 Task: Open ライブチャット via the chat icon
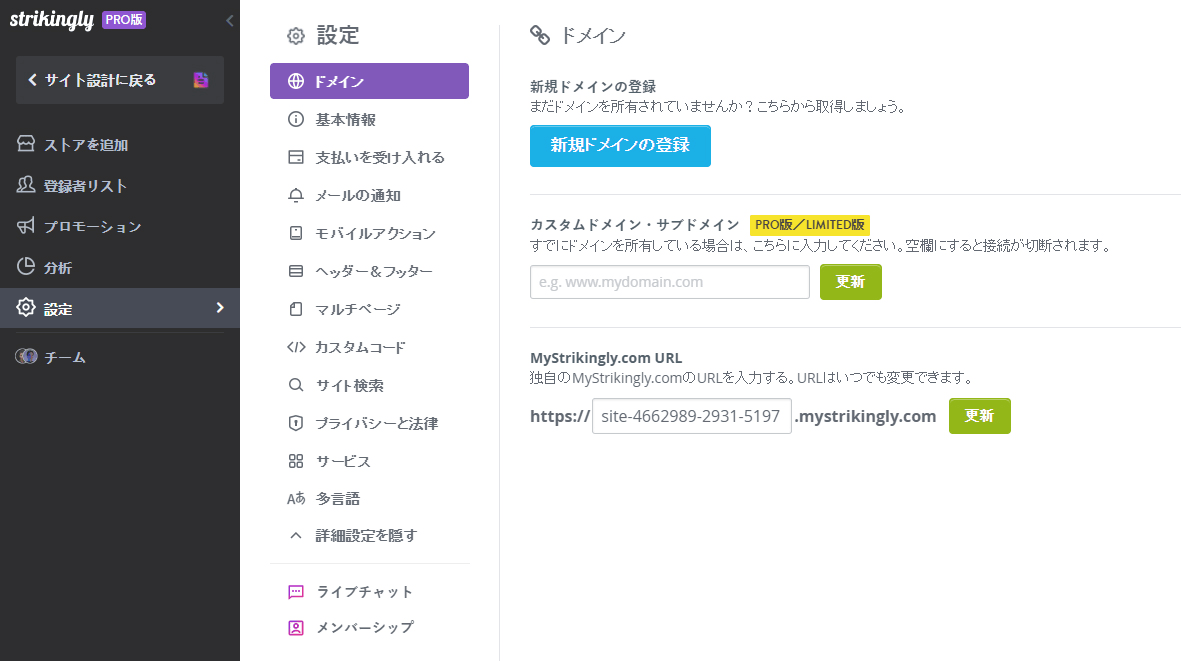(x=294, y=591)
